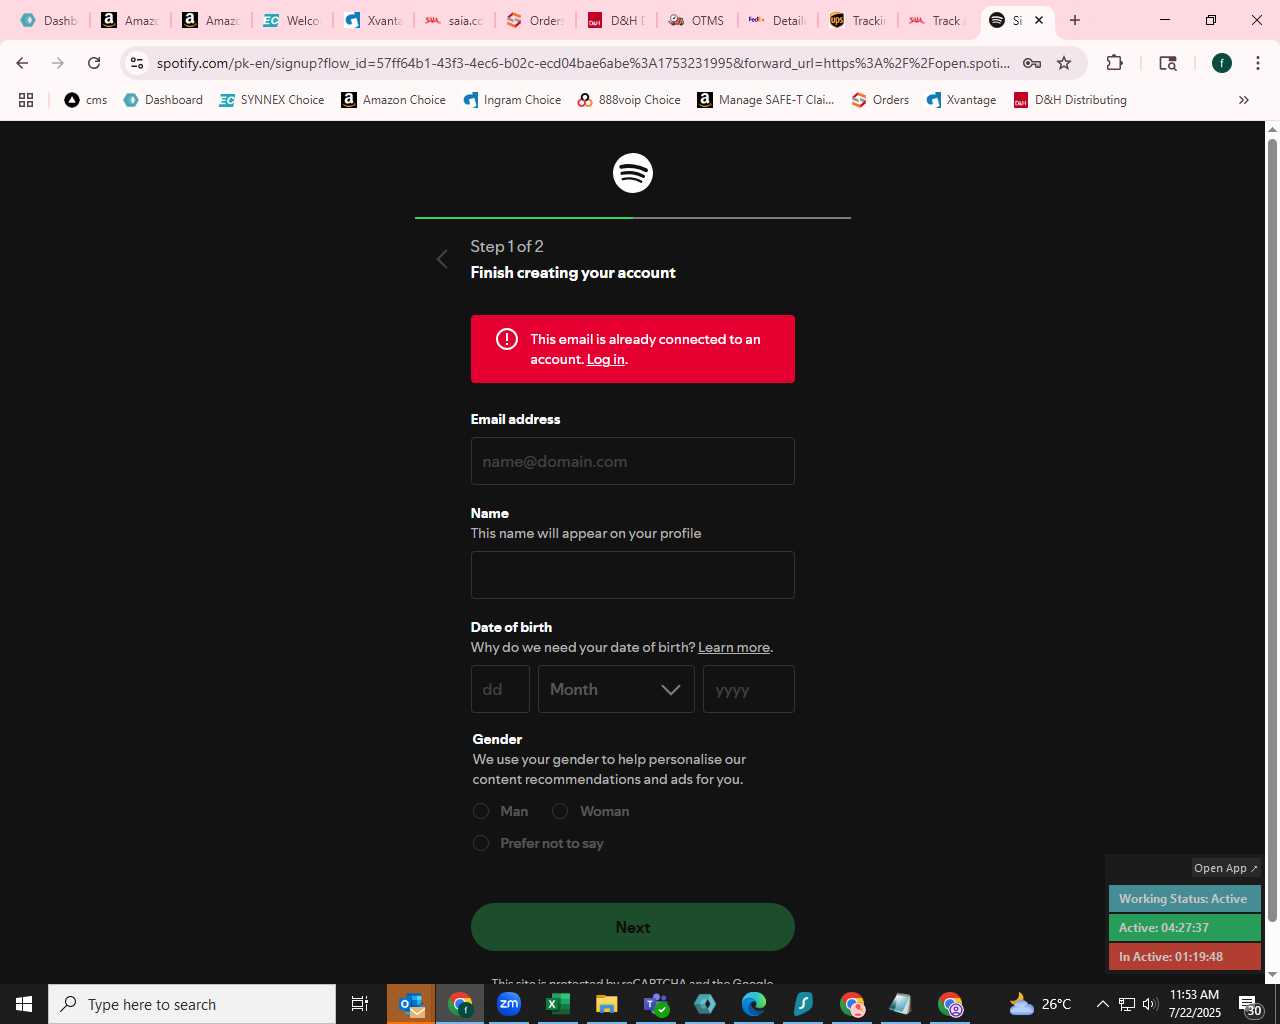Open Microsoft Teams from the taskbar
Viewport: 1280px width, 1024px height.
655,1004
